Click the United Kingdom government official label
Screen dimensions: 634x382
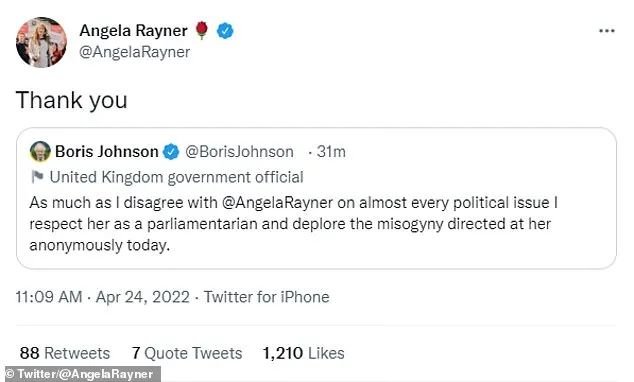click(176, 177)
